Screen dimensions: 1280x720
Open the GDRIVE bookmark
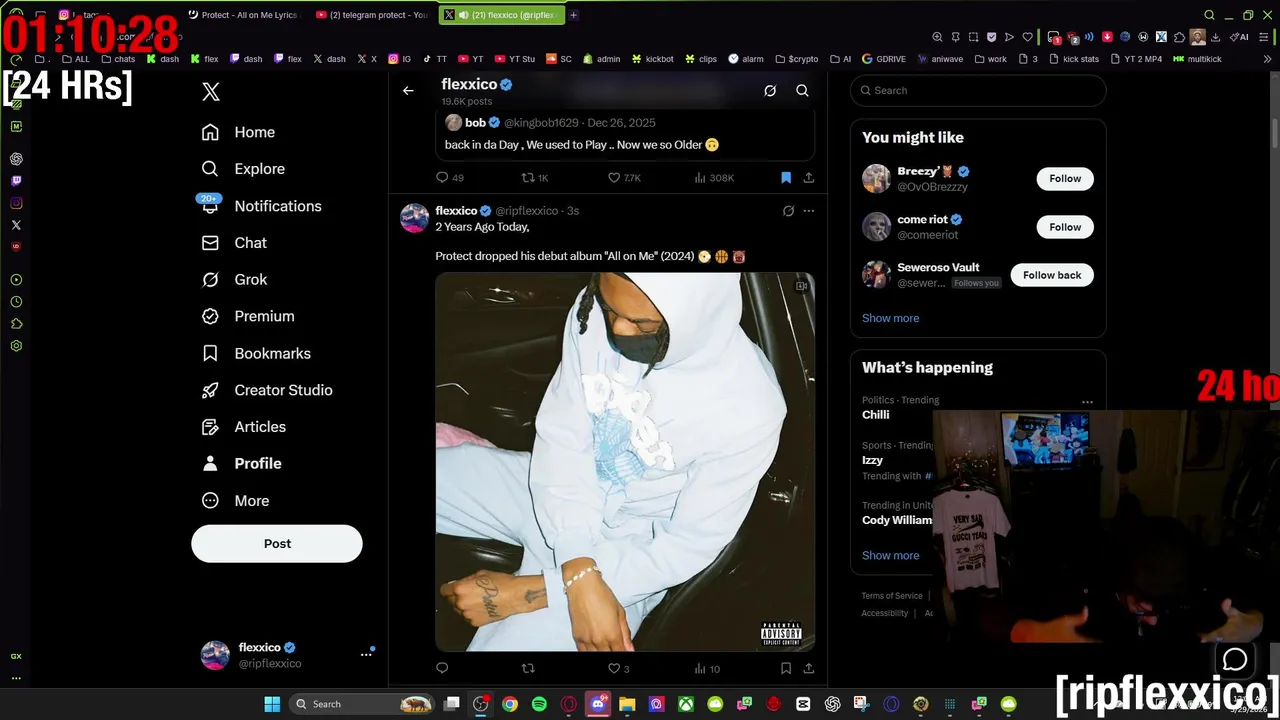point(884,59)
